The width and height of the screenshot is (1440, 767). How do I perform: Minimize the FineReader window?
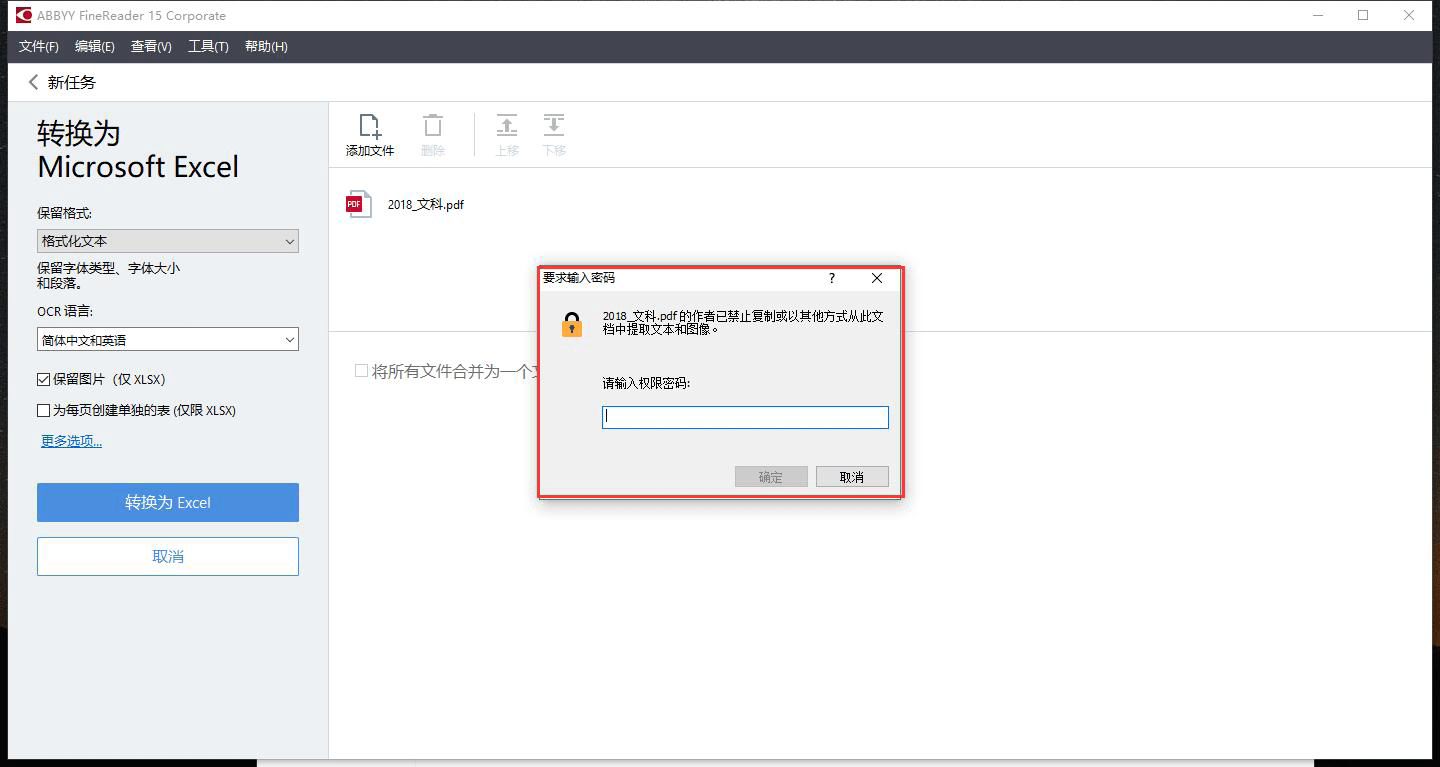(x=1319, y=15)
